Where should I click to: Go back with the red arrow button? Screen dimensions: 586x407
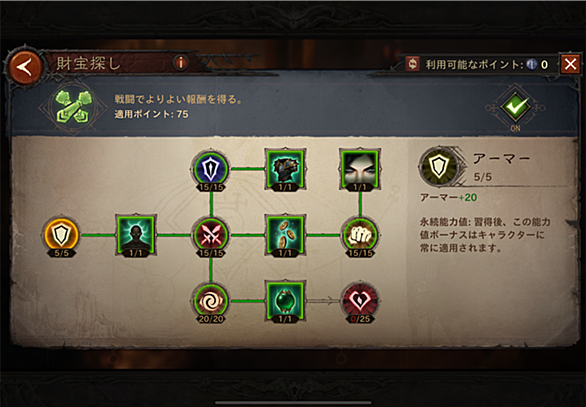coord(25,68)
